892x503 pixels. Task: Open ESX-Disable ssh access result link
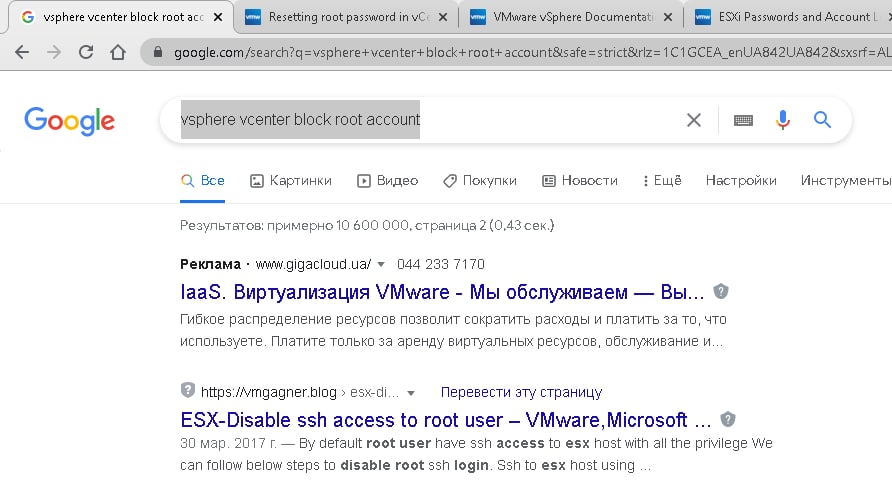click(x=445, y=420)
